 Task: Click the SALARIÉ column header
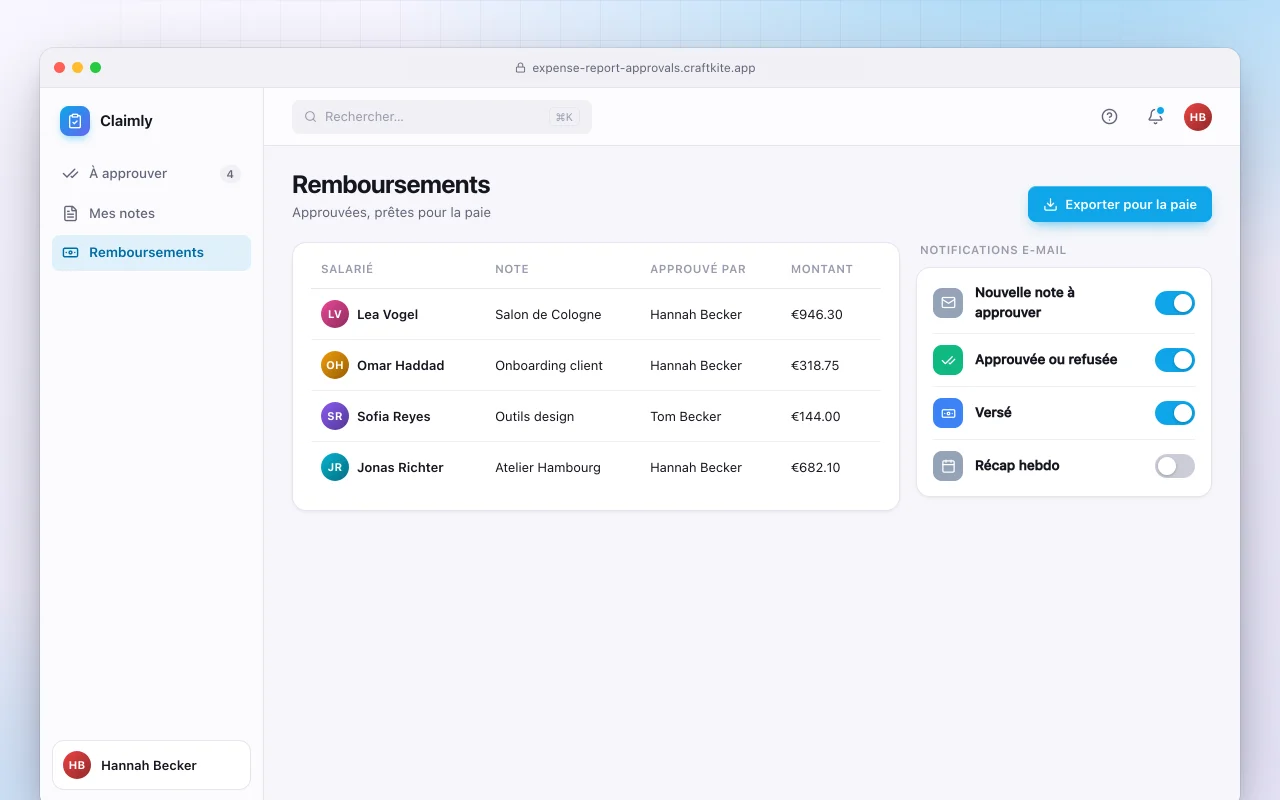coord(347,269)
